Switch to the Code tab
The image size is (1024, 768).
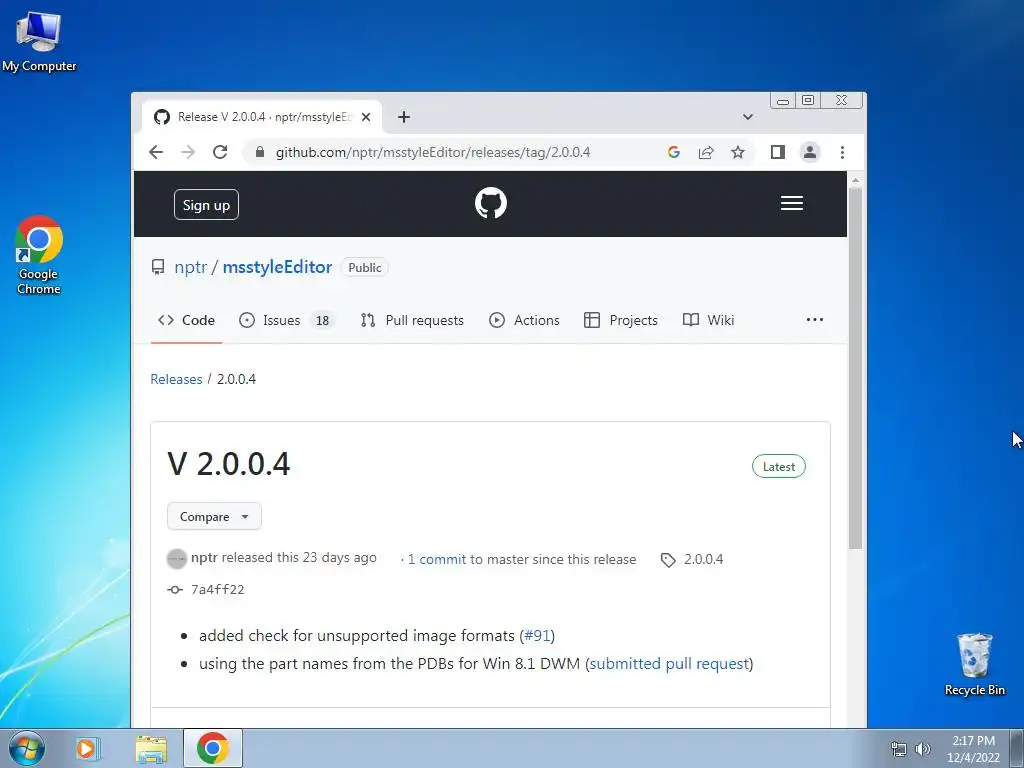point(186,320)
